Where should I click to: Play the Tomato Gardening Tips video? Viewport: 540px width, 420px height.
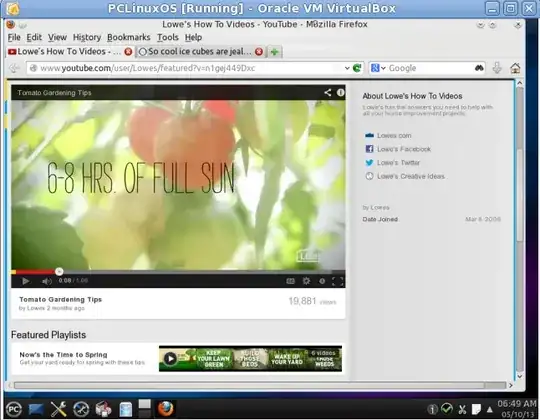tap(25, 281)
